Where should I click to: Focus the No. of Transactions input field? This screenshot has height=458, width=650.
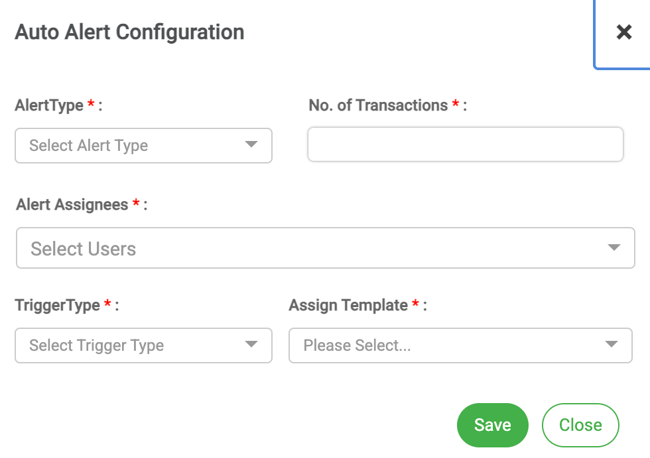pyautogui.click(x=466, y=144)
